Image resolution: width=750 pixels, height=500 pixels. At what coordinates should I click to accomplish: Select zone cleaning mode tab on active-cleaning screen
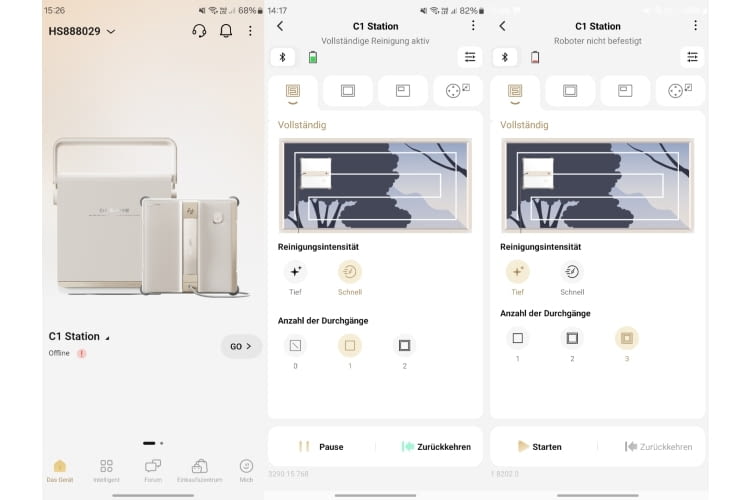tap(403, 91)
